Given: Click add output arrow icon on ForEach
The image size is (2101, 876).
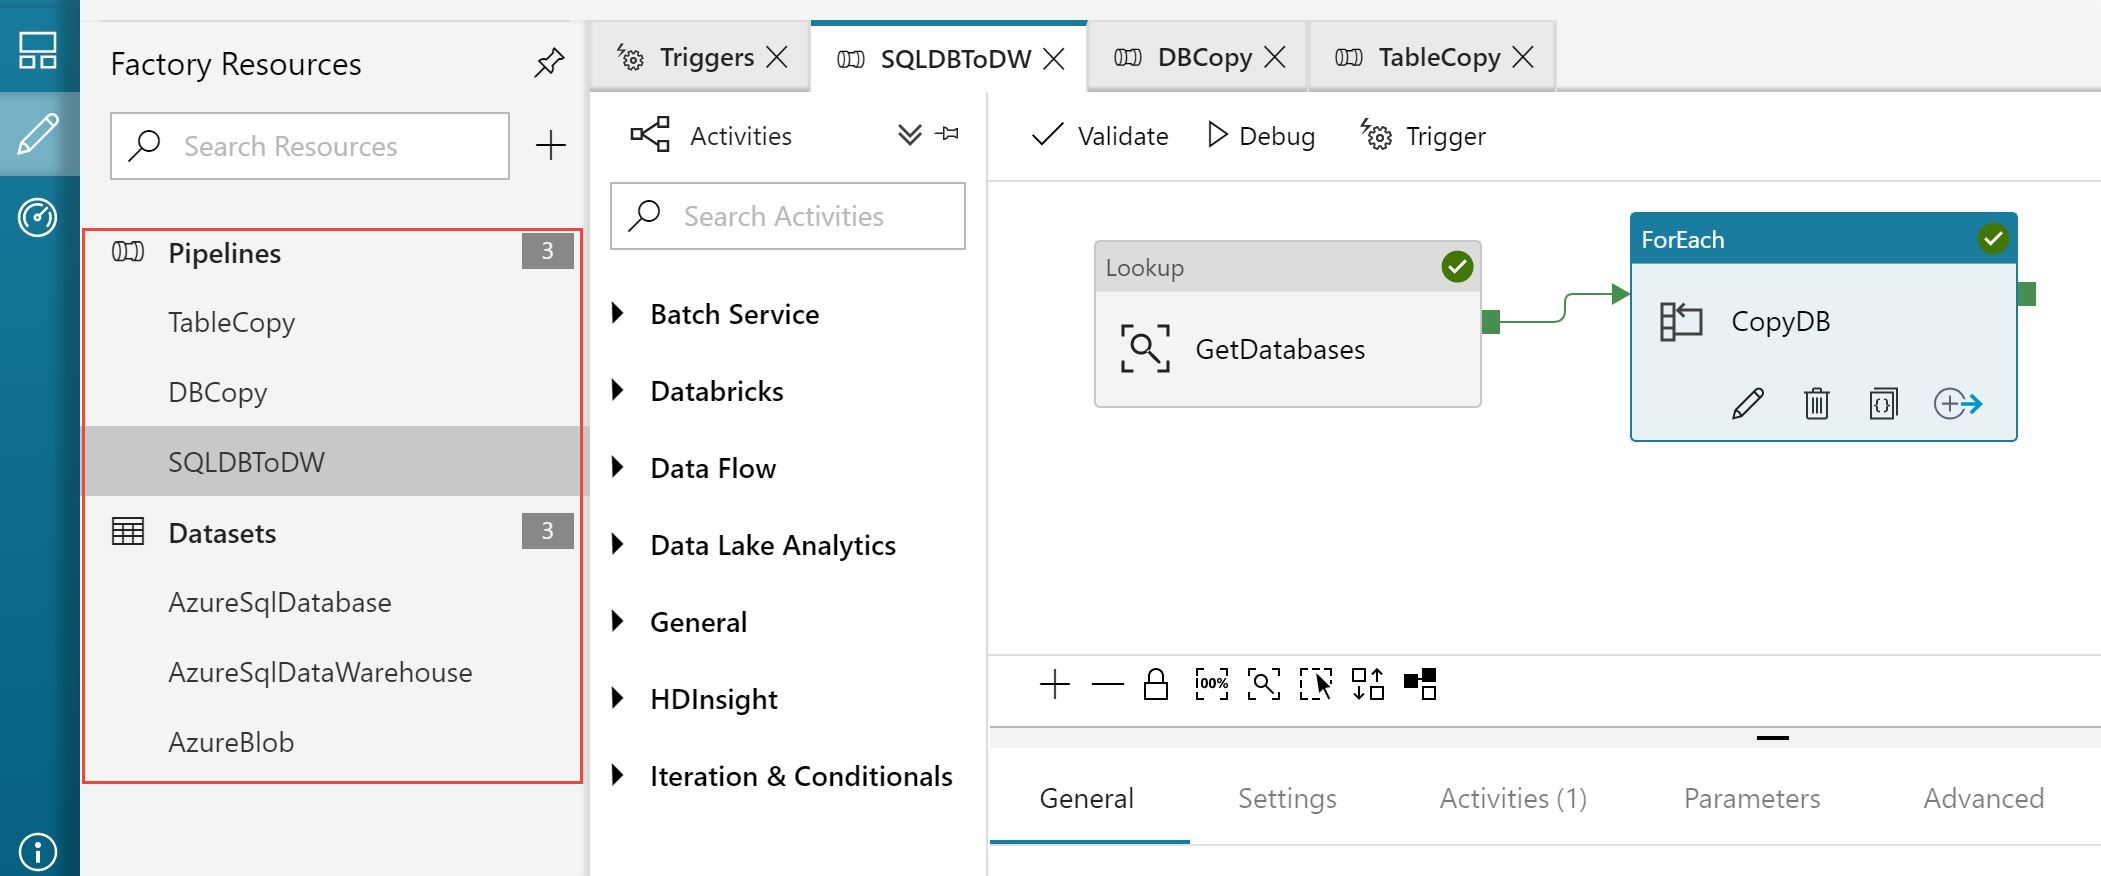Looking at the screenshot, I should (x=1957, y=404).
